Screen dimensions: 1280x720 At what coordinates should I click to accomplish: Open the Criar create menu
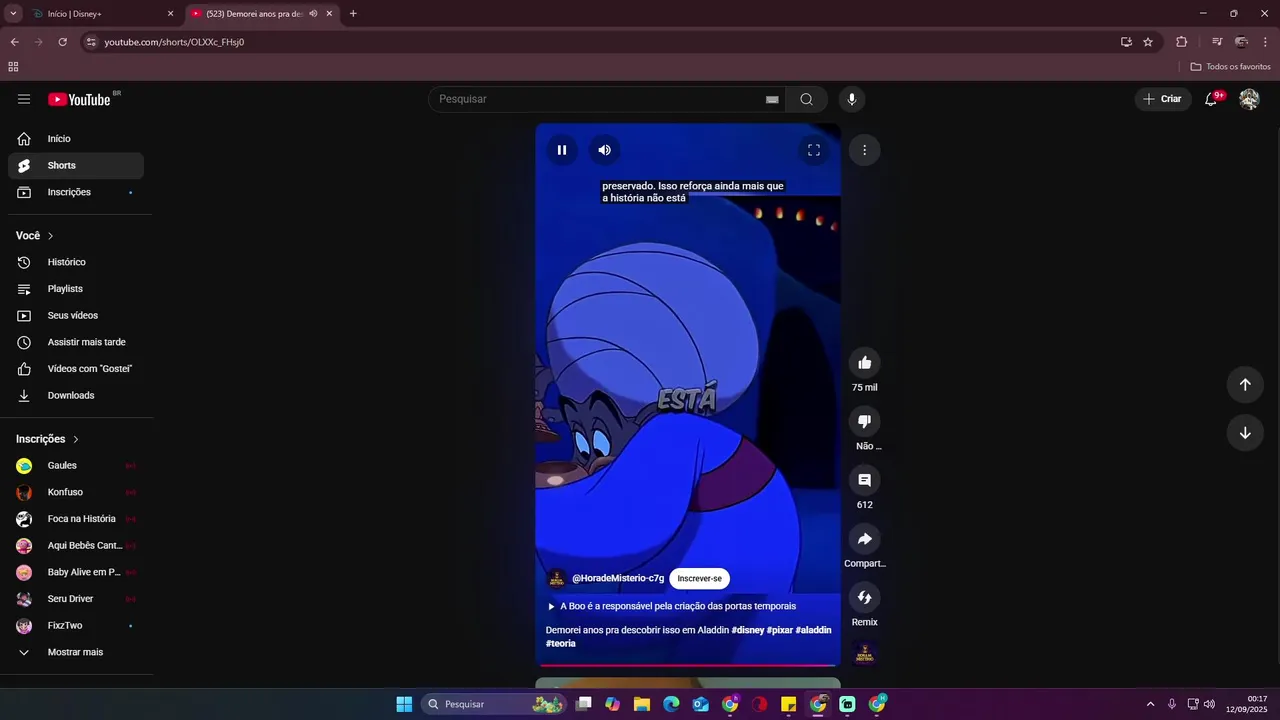pyautogui.click(x=1163, y=99)
